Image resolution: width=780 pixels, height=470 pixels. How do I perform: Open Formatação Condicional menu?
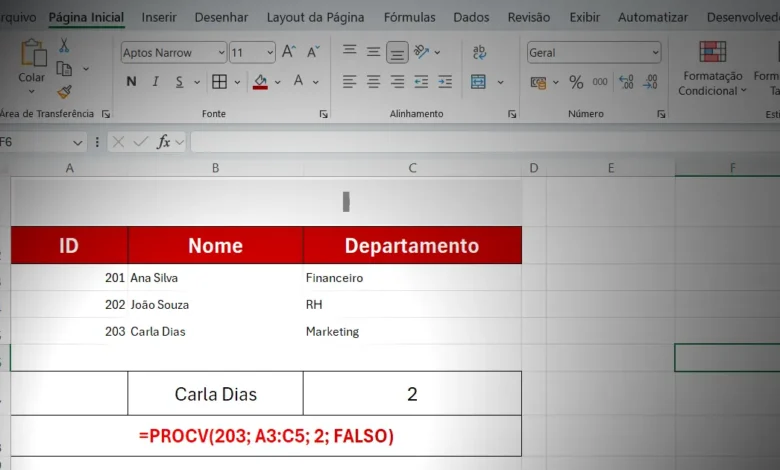(712, 70)
